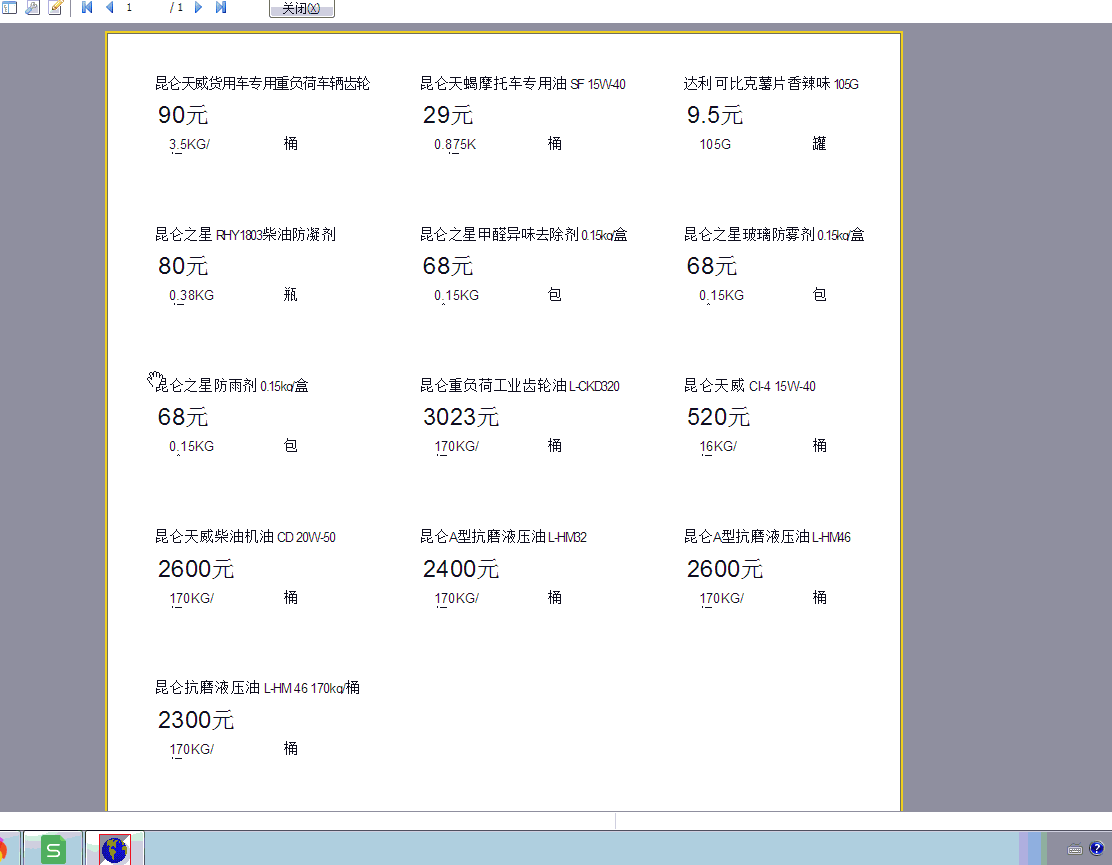1112x865 pixels.
Task: Click the outline view icon in toolbar
Action: click(9, 8)
